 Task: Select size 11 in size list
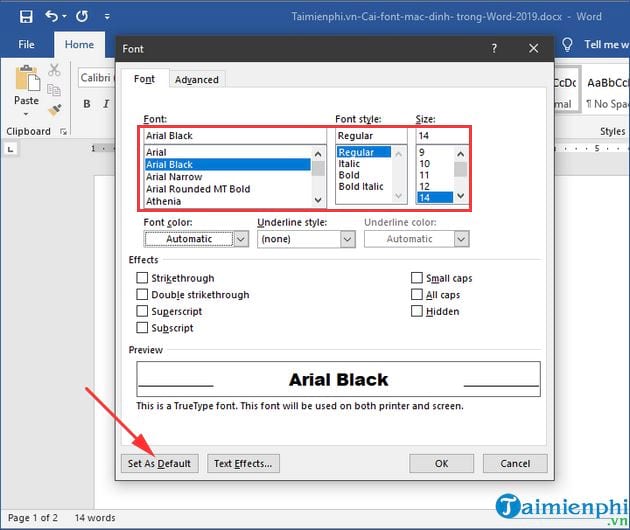[x=435, y=175]
